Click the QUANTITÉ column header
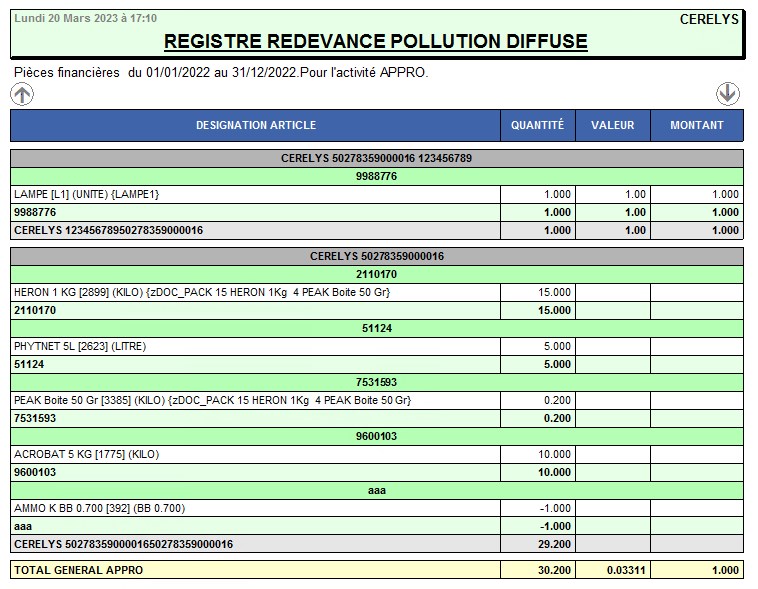The image size is (758, 589). click(x=537, y=125)
